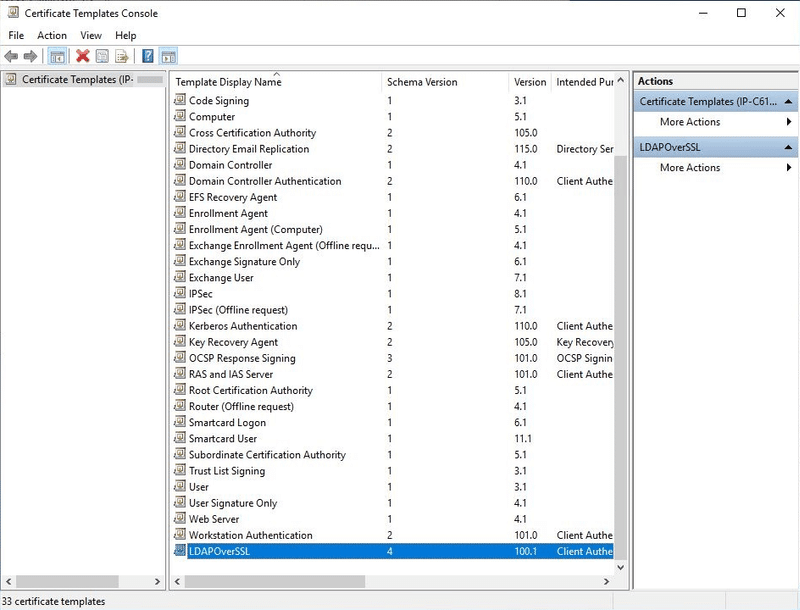Select the Root Certification Authority template
Viewport: 800px width, 610px height.
coord(251,390)
